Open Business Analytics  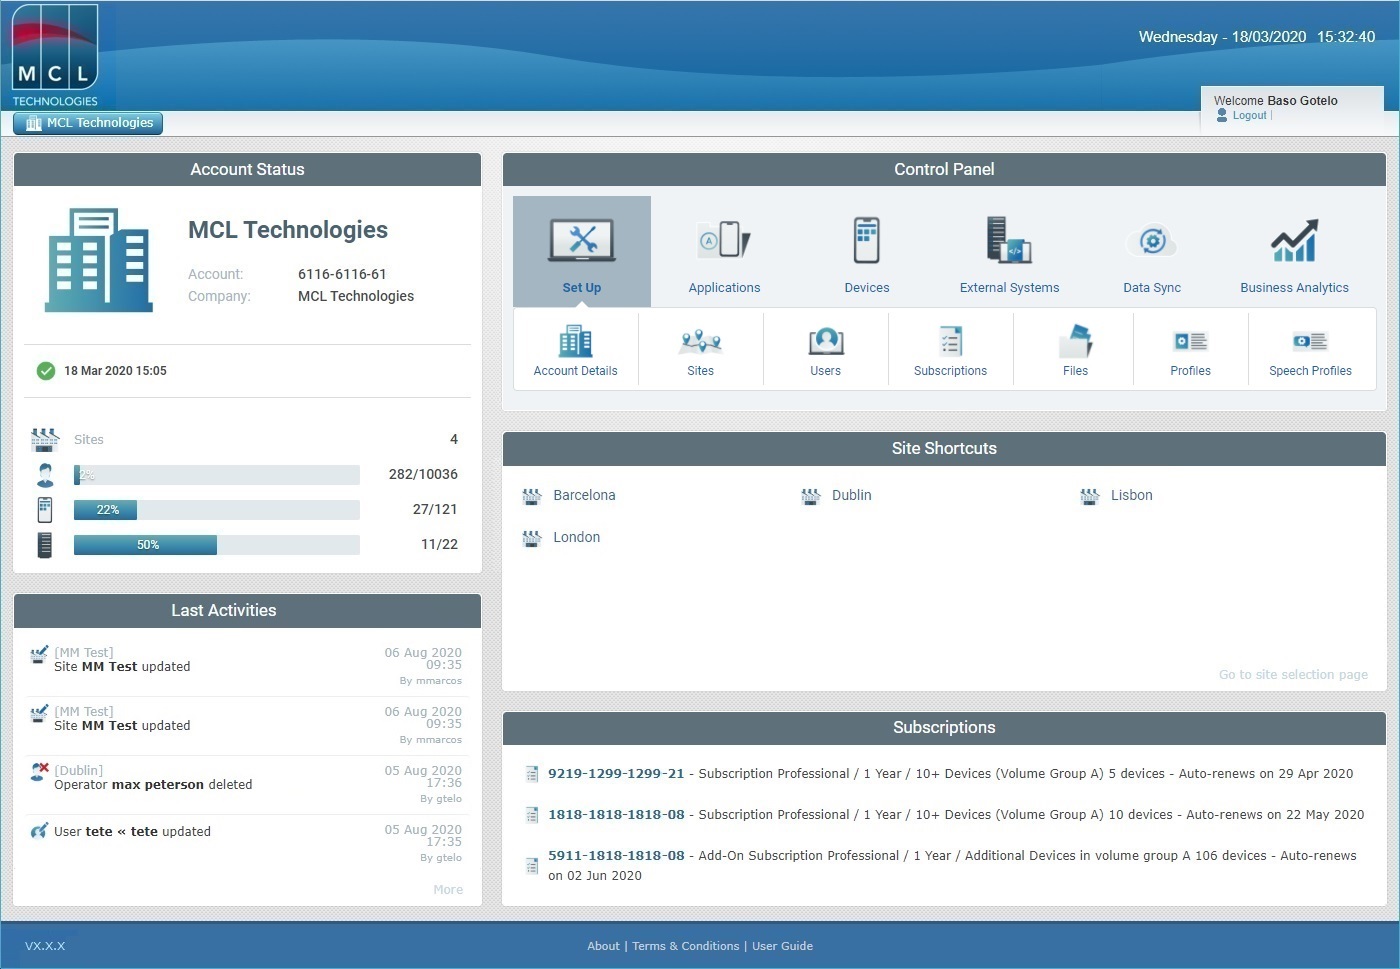1294,251
